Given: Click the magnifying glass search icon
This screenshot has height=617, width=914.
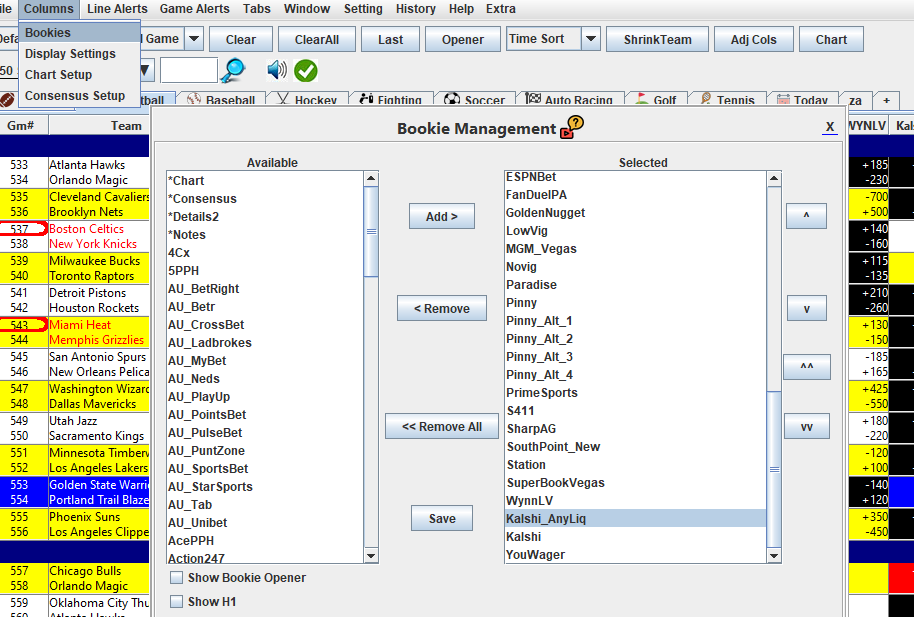Looking at the screenshot, I should click(x=233, y=71).
